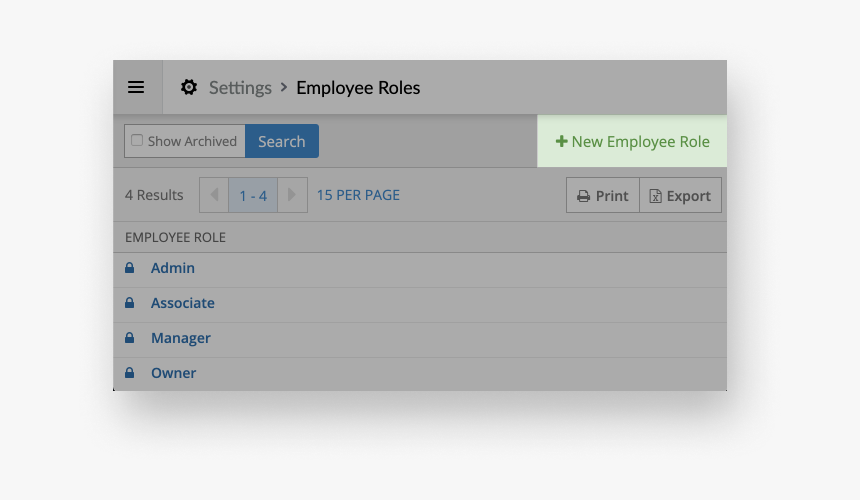Click the lock icon beside Associate

(x=129, y=303)
